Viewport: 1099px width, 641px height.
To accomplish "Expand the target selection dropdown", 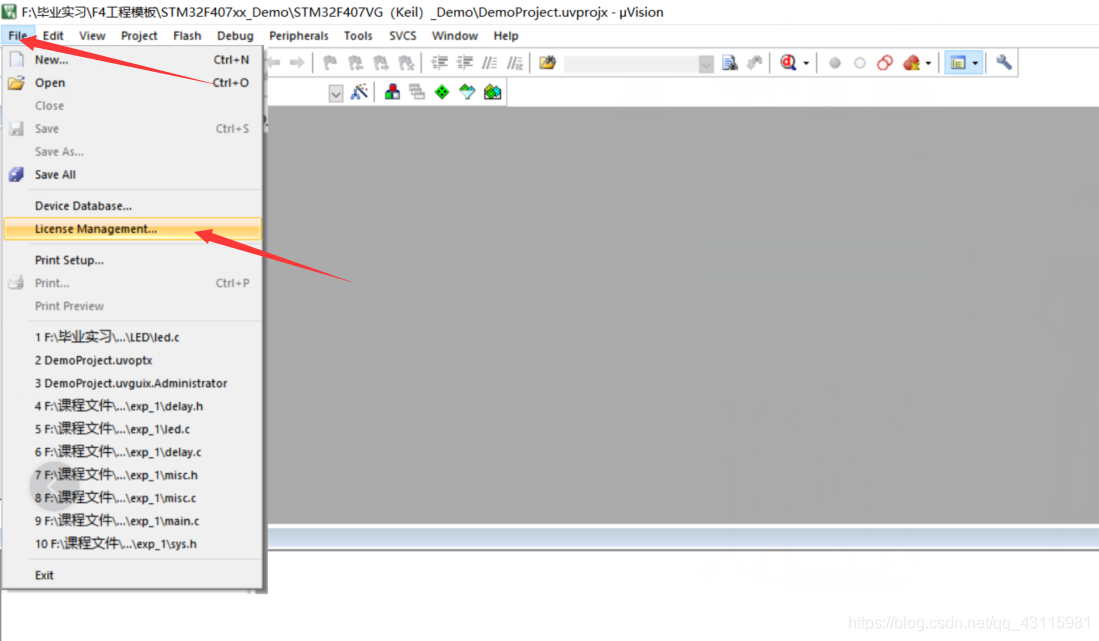I will tap(336, 93).
